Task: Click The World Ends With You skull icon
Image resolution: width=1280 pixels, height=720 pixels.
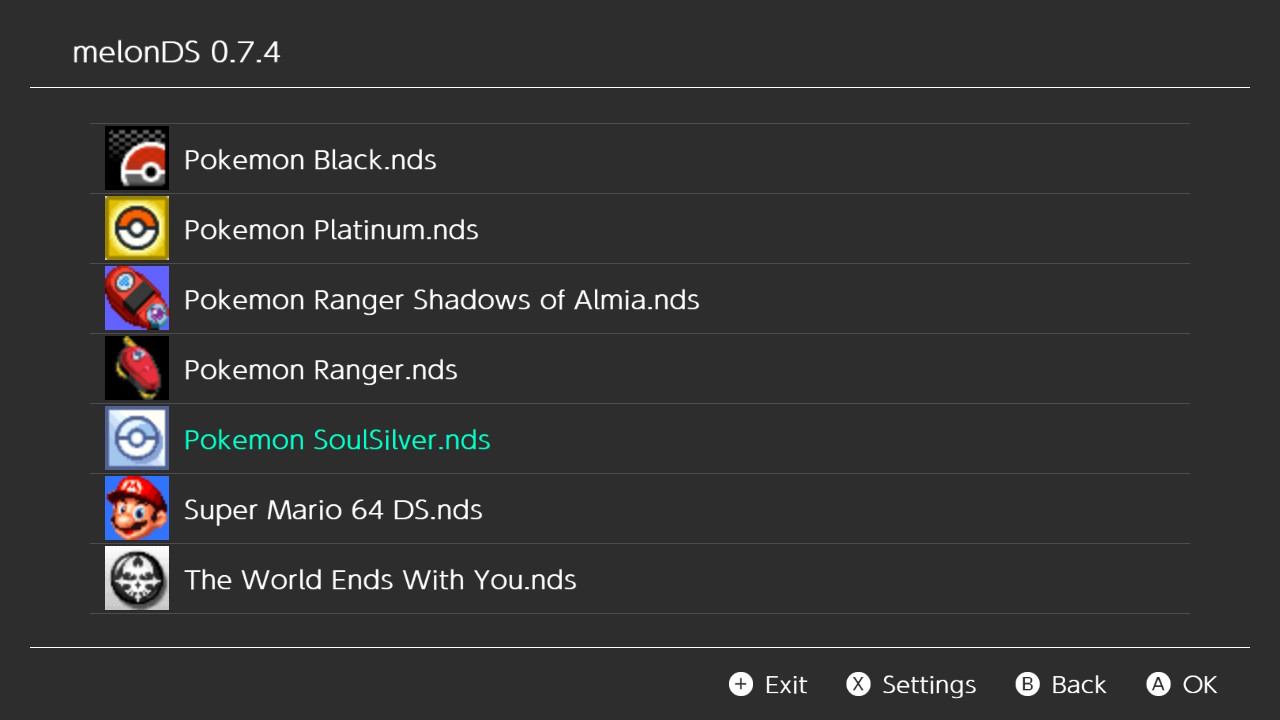Action: point(137,579)
